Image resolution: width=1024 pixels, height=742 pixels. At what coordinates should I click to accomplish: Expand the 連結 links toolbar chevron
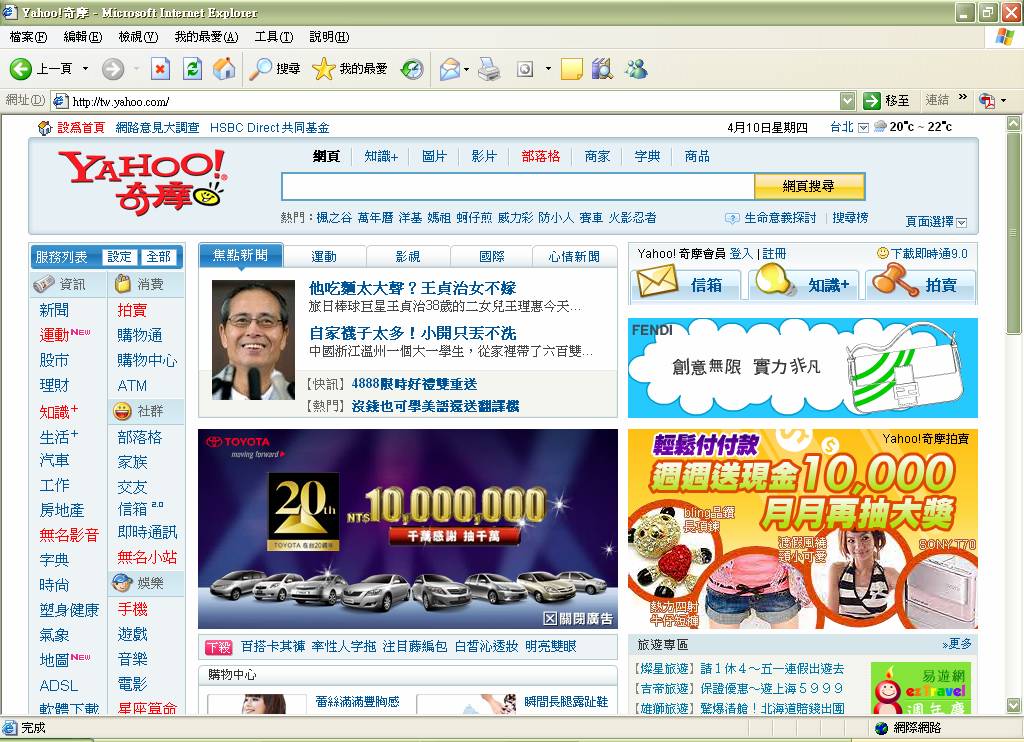click(962, 97)
